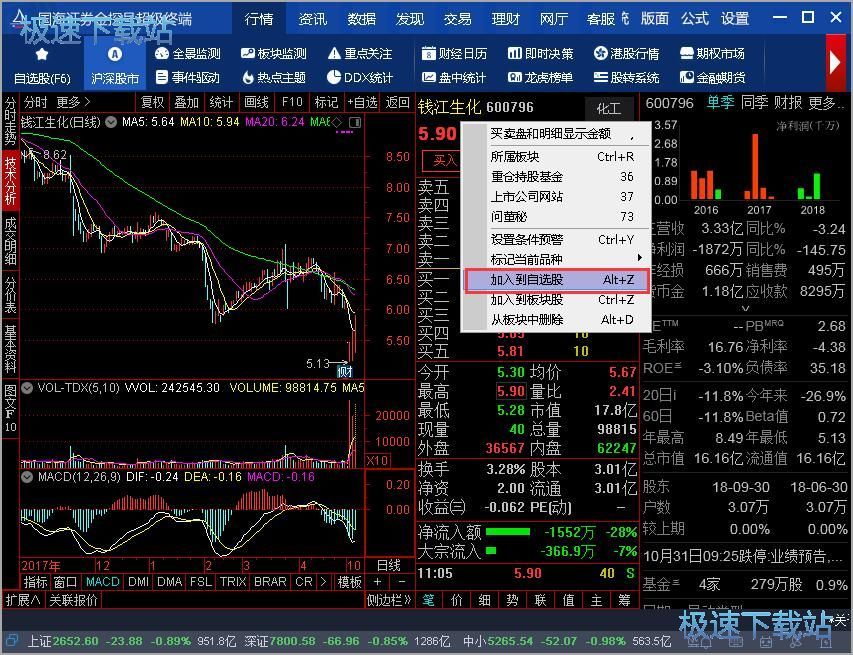Select the 同季 financial view

755,102
